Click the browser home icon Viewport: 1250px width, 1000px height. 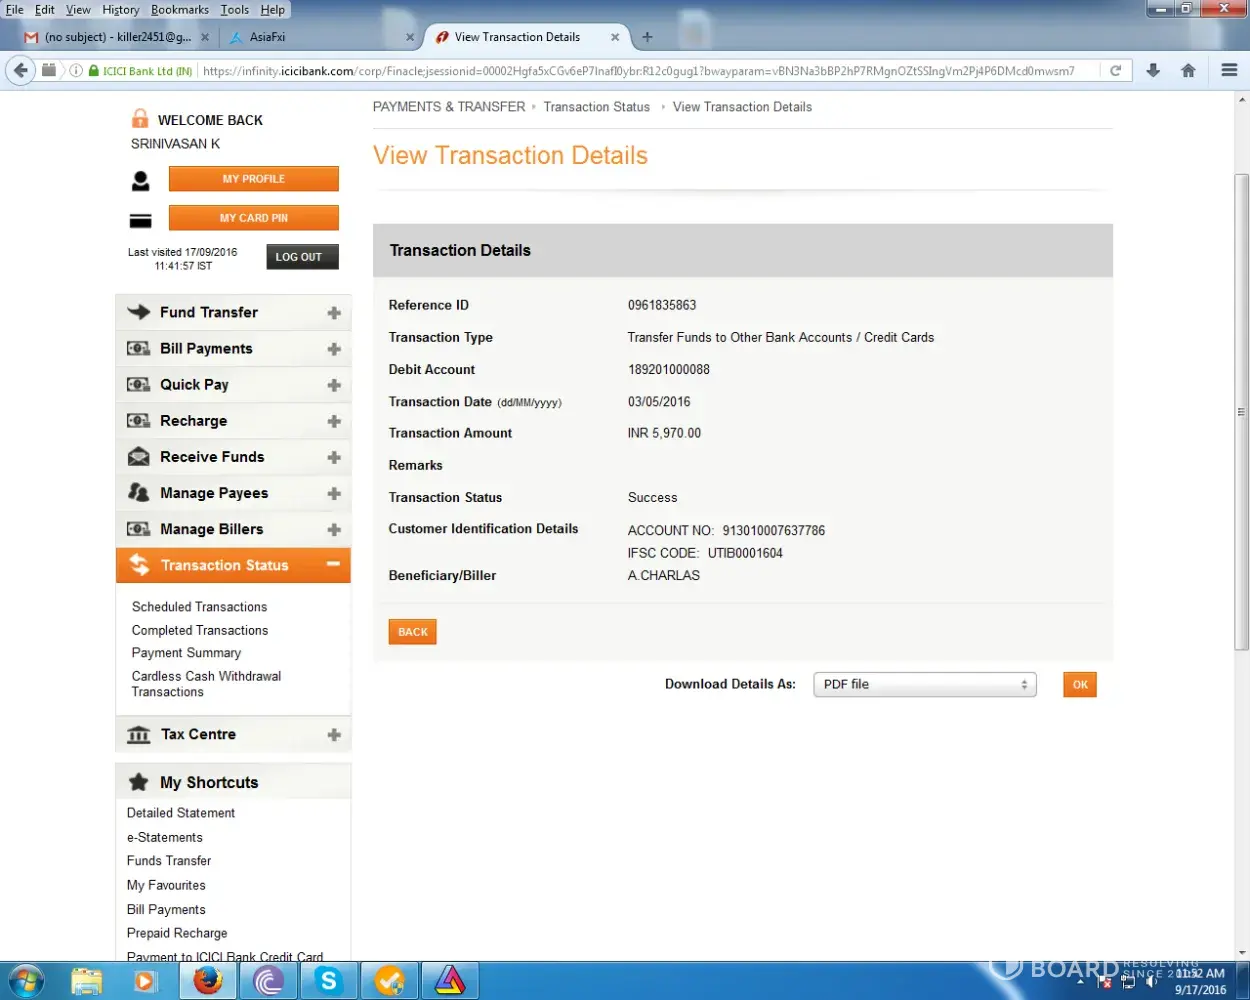(1188, 71)
